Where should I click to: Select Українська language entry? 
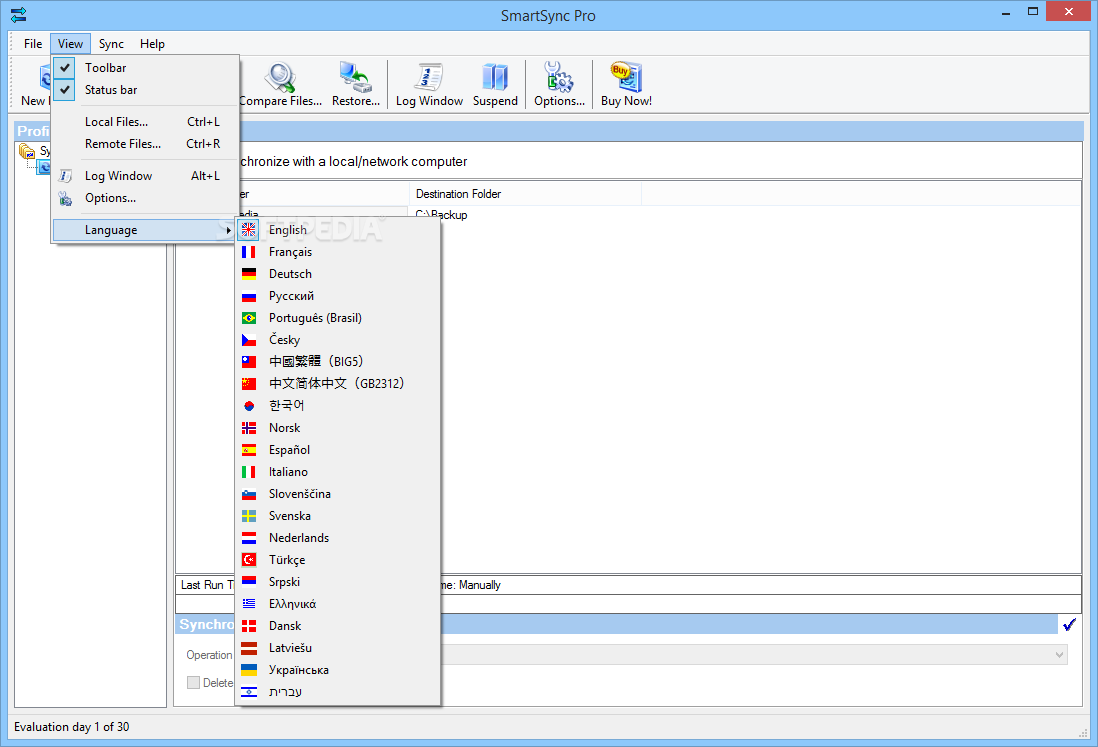point(338,670)
